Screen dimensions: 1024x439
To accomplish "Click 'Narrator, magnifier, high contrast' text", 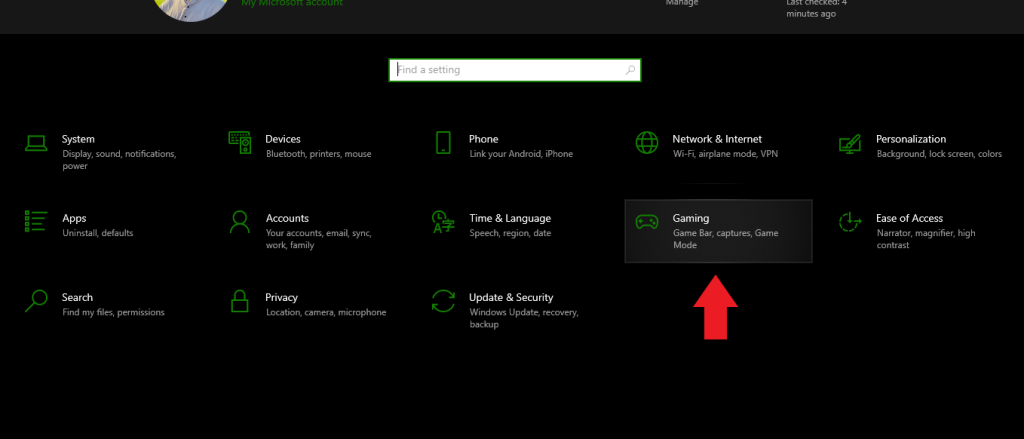I will pyautogui.click(x=926, y=239).
